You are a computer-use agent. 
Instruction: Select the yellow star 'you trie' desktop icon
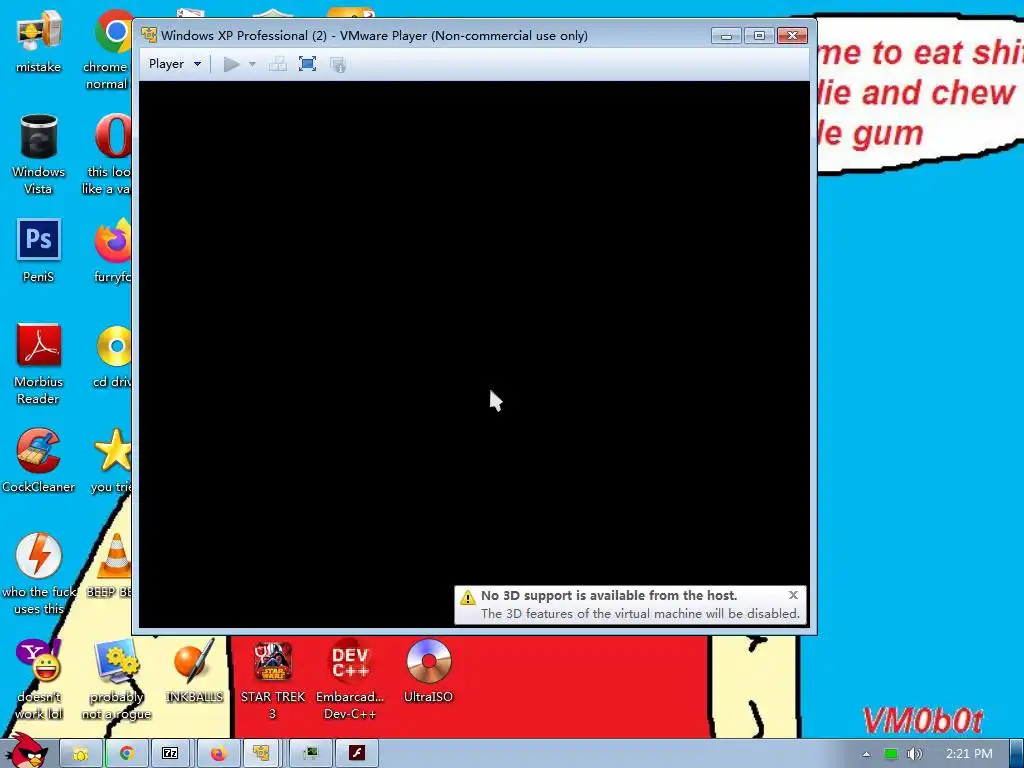pyautogui.click(x=112, y=461)
